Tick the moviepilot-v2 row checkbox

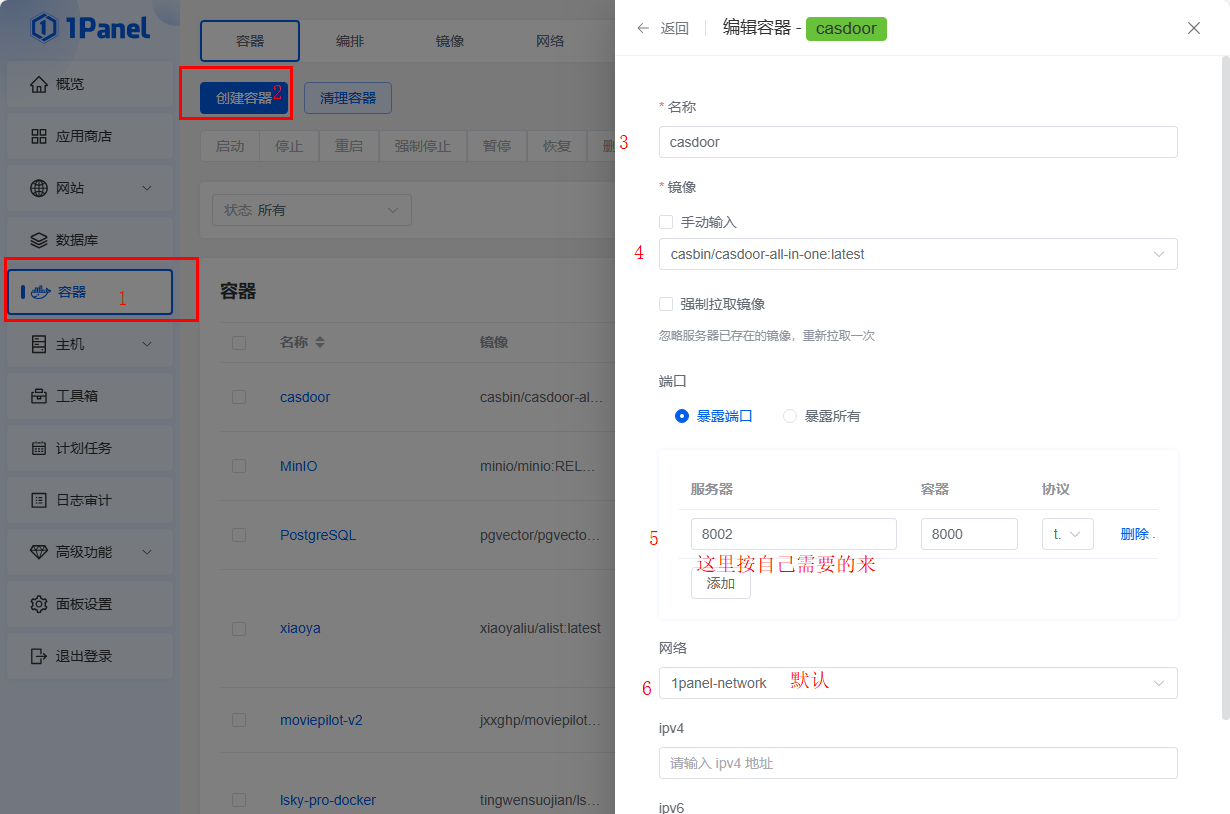[239, 720]
